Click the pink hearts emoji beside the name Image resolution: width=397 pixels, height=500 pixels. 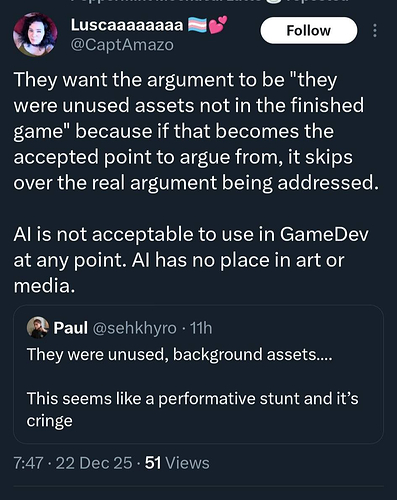[x=218, y=25]
